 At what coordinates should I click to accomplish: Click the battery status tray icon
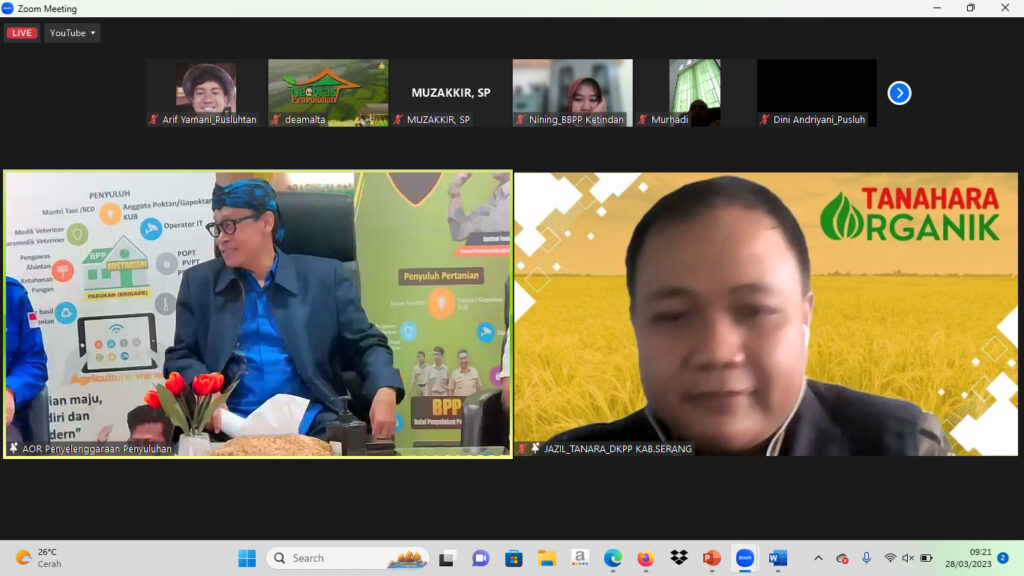coord(926,558)
